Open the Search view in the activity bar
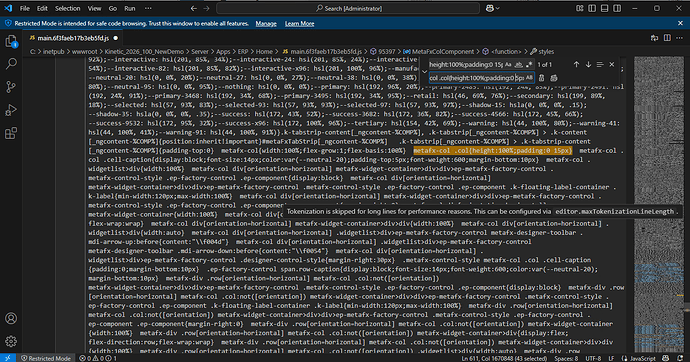Image resolution: width=690 pixels, height=362 pixels. [11, 64]
